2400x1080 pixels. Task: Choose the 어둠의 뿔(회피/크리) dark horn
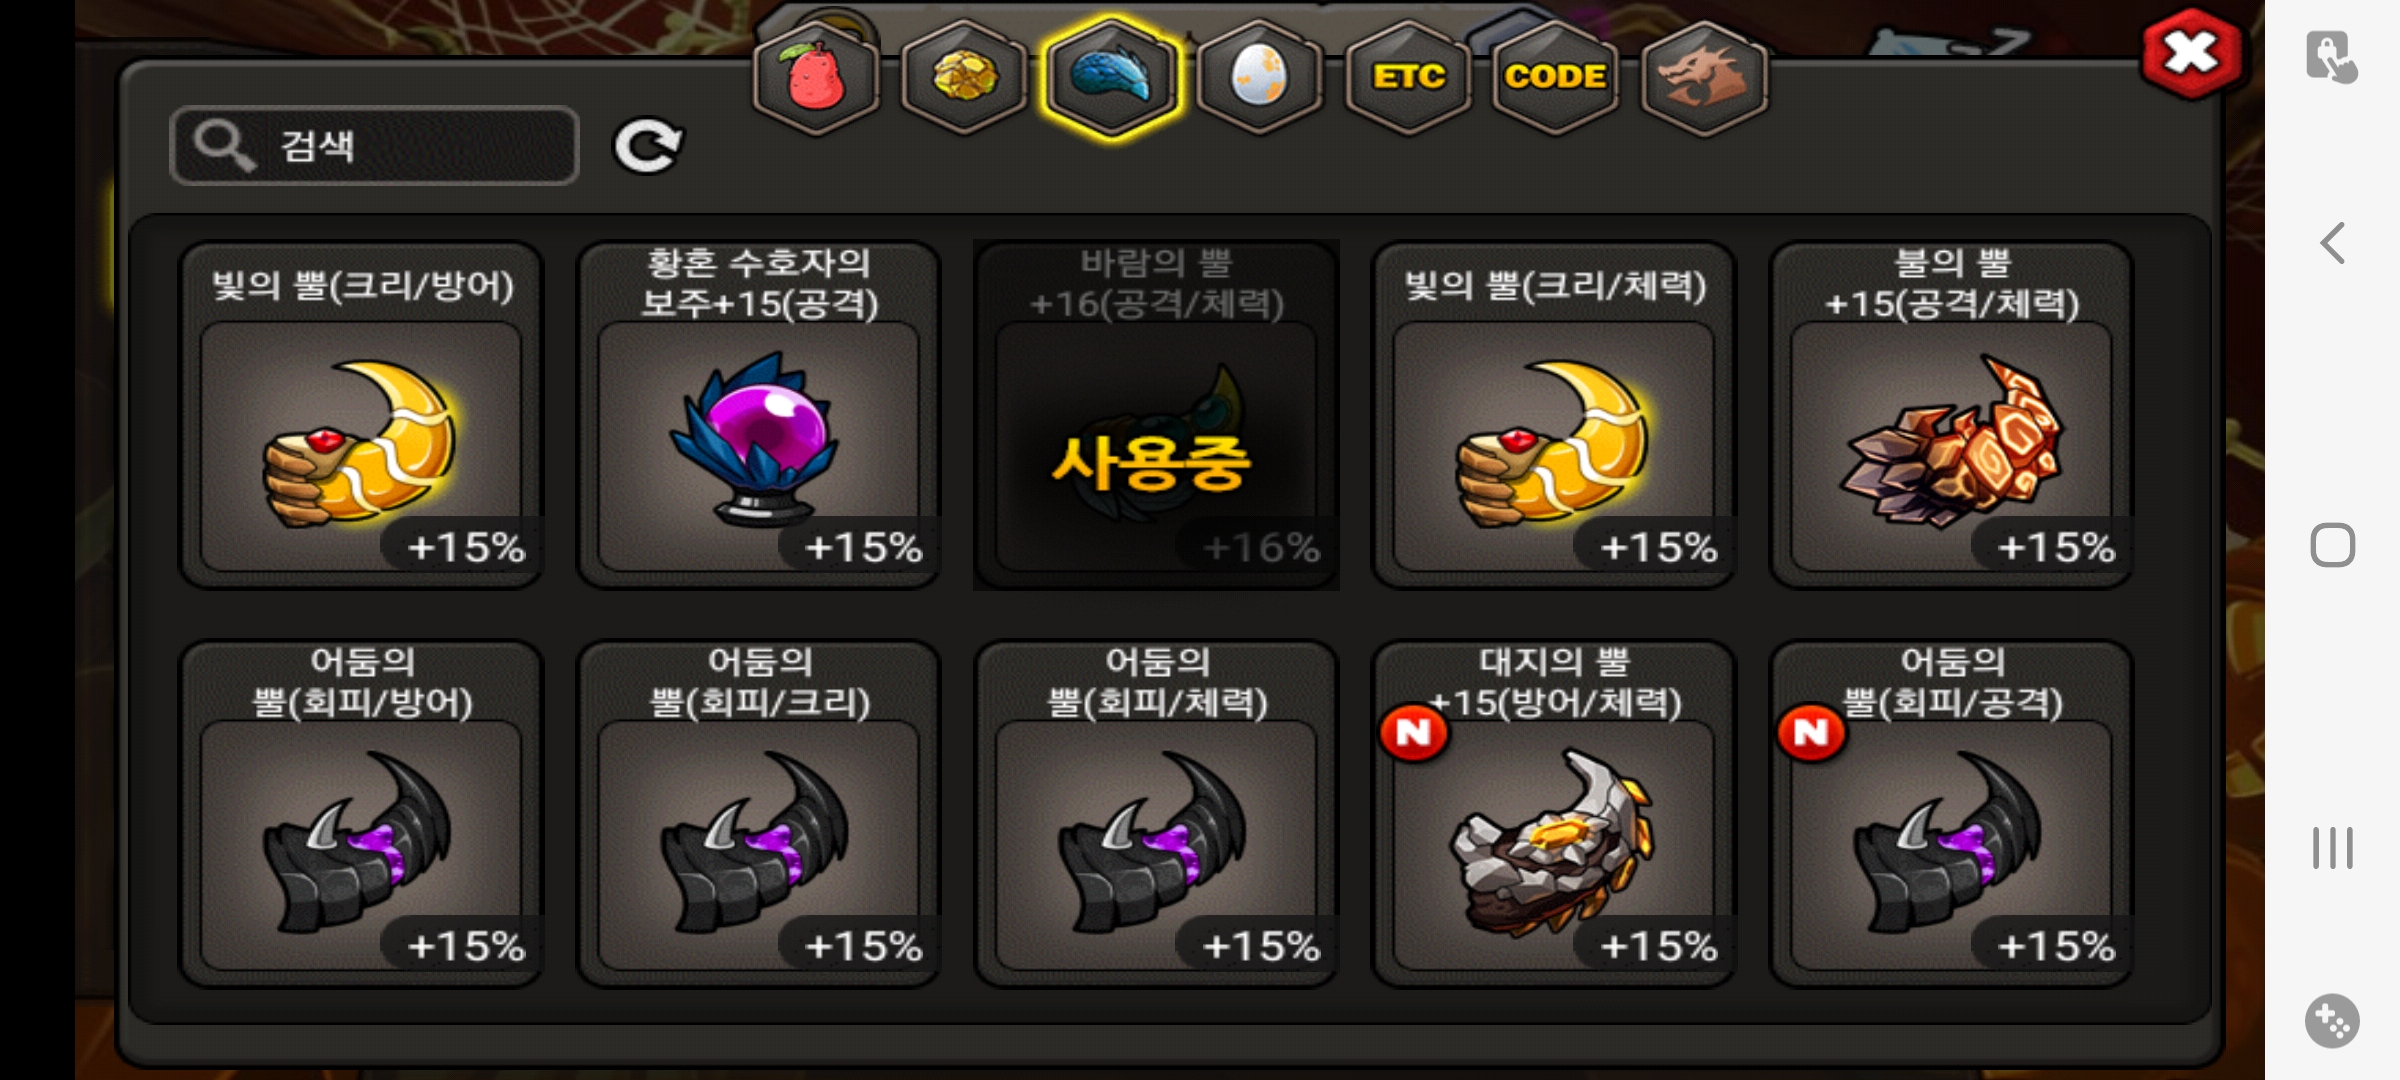tap(758, 814)
